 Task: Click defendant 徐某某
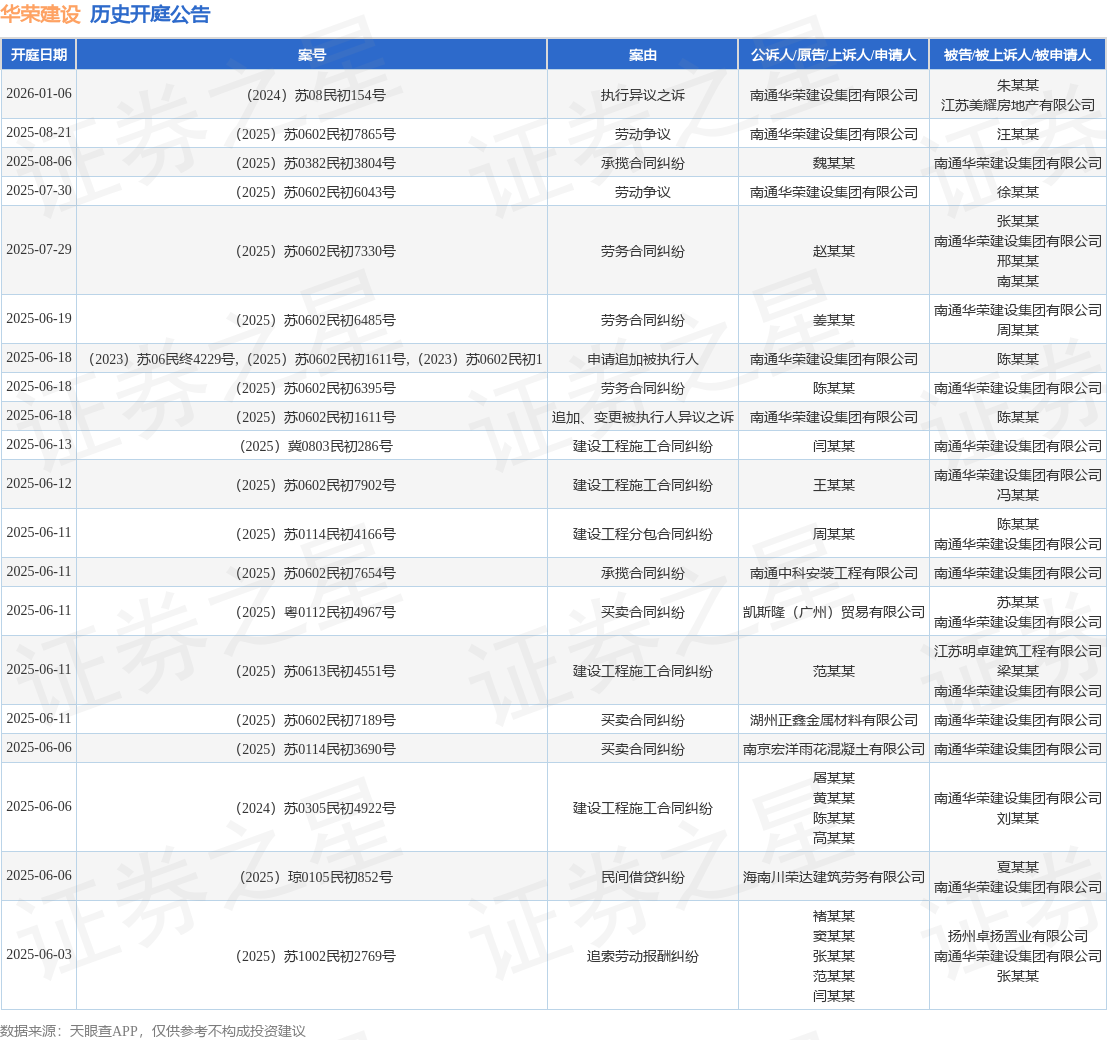[1017, 192]
